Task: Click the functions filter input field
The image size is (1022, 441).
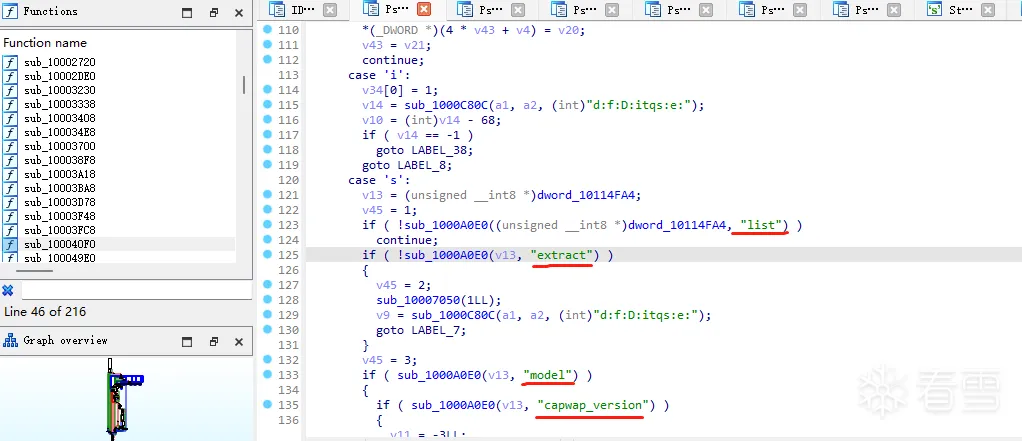Action: click(x=136, y=291)
